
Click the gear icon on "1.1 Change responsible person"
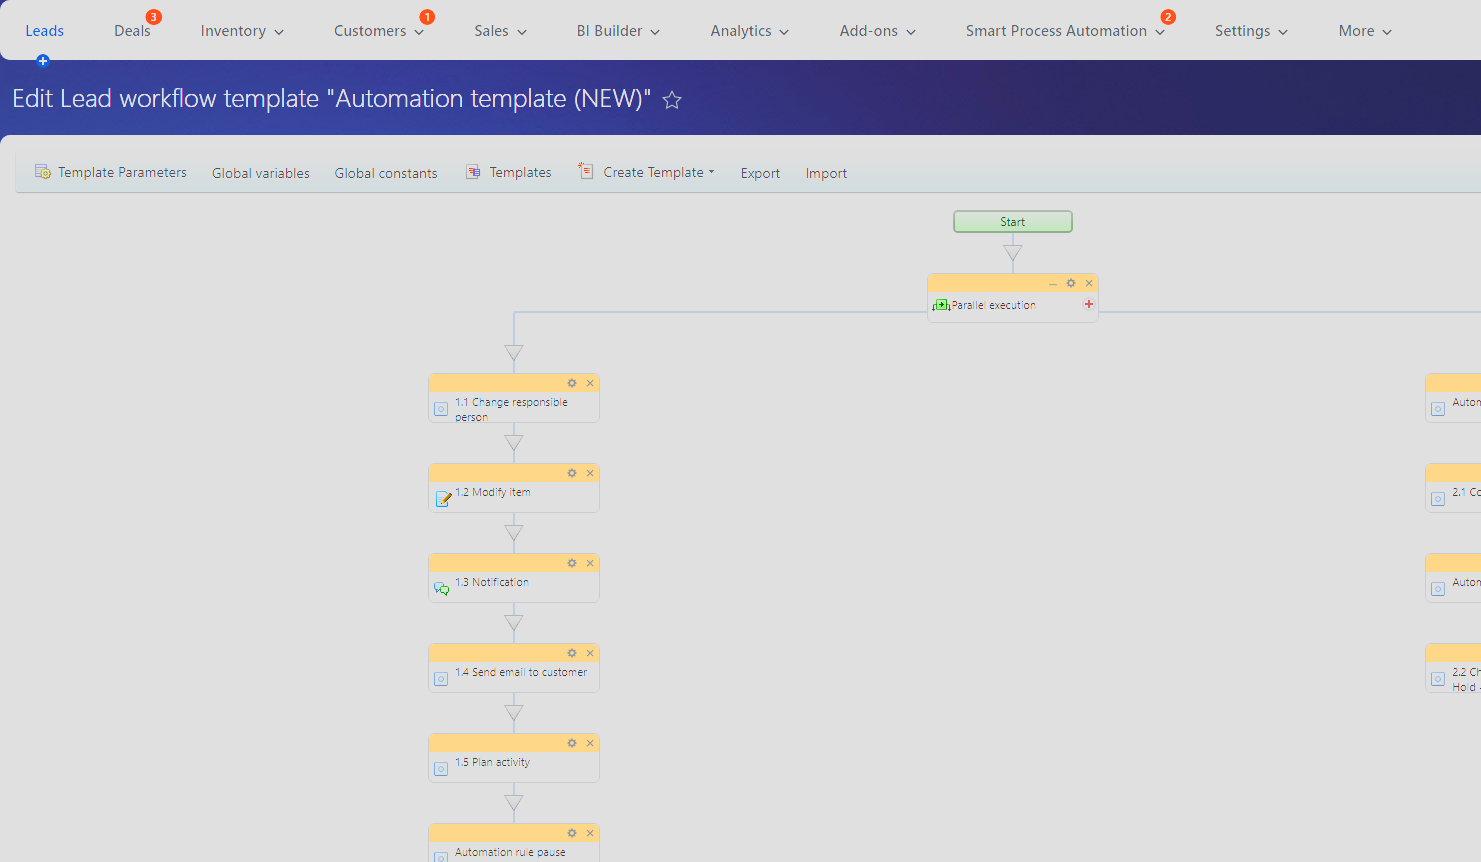(571, 382)
